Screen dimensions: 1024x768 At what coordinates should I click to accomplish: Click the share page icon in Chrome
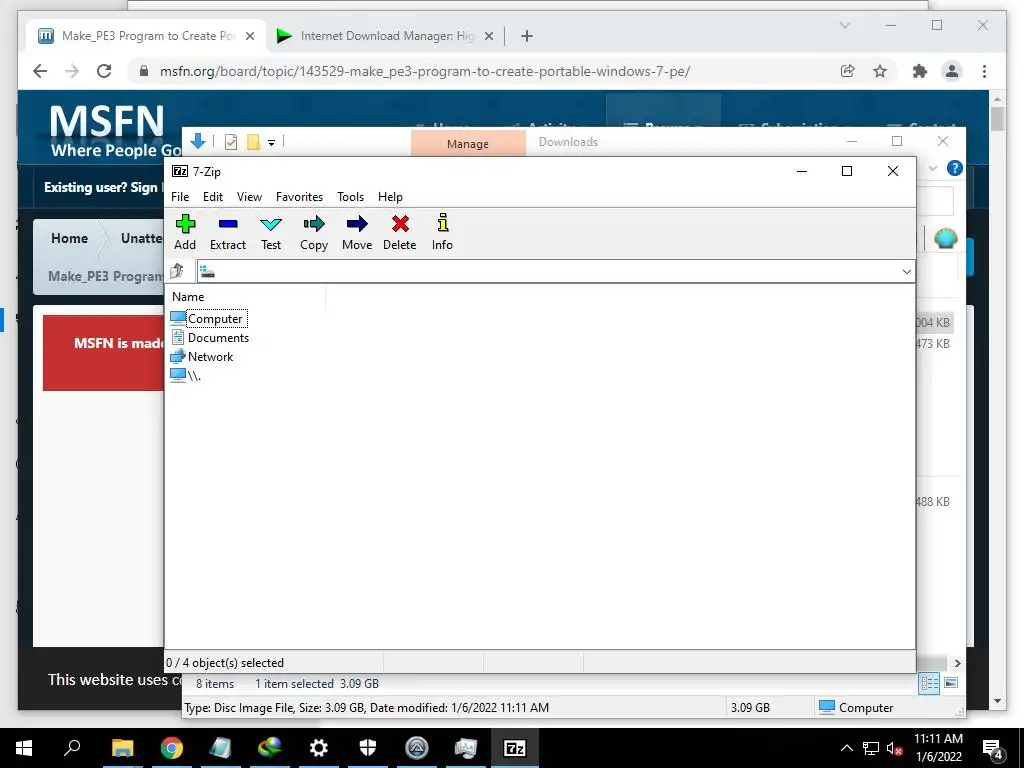coord(848,71)
